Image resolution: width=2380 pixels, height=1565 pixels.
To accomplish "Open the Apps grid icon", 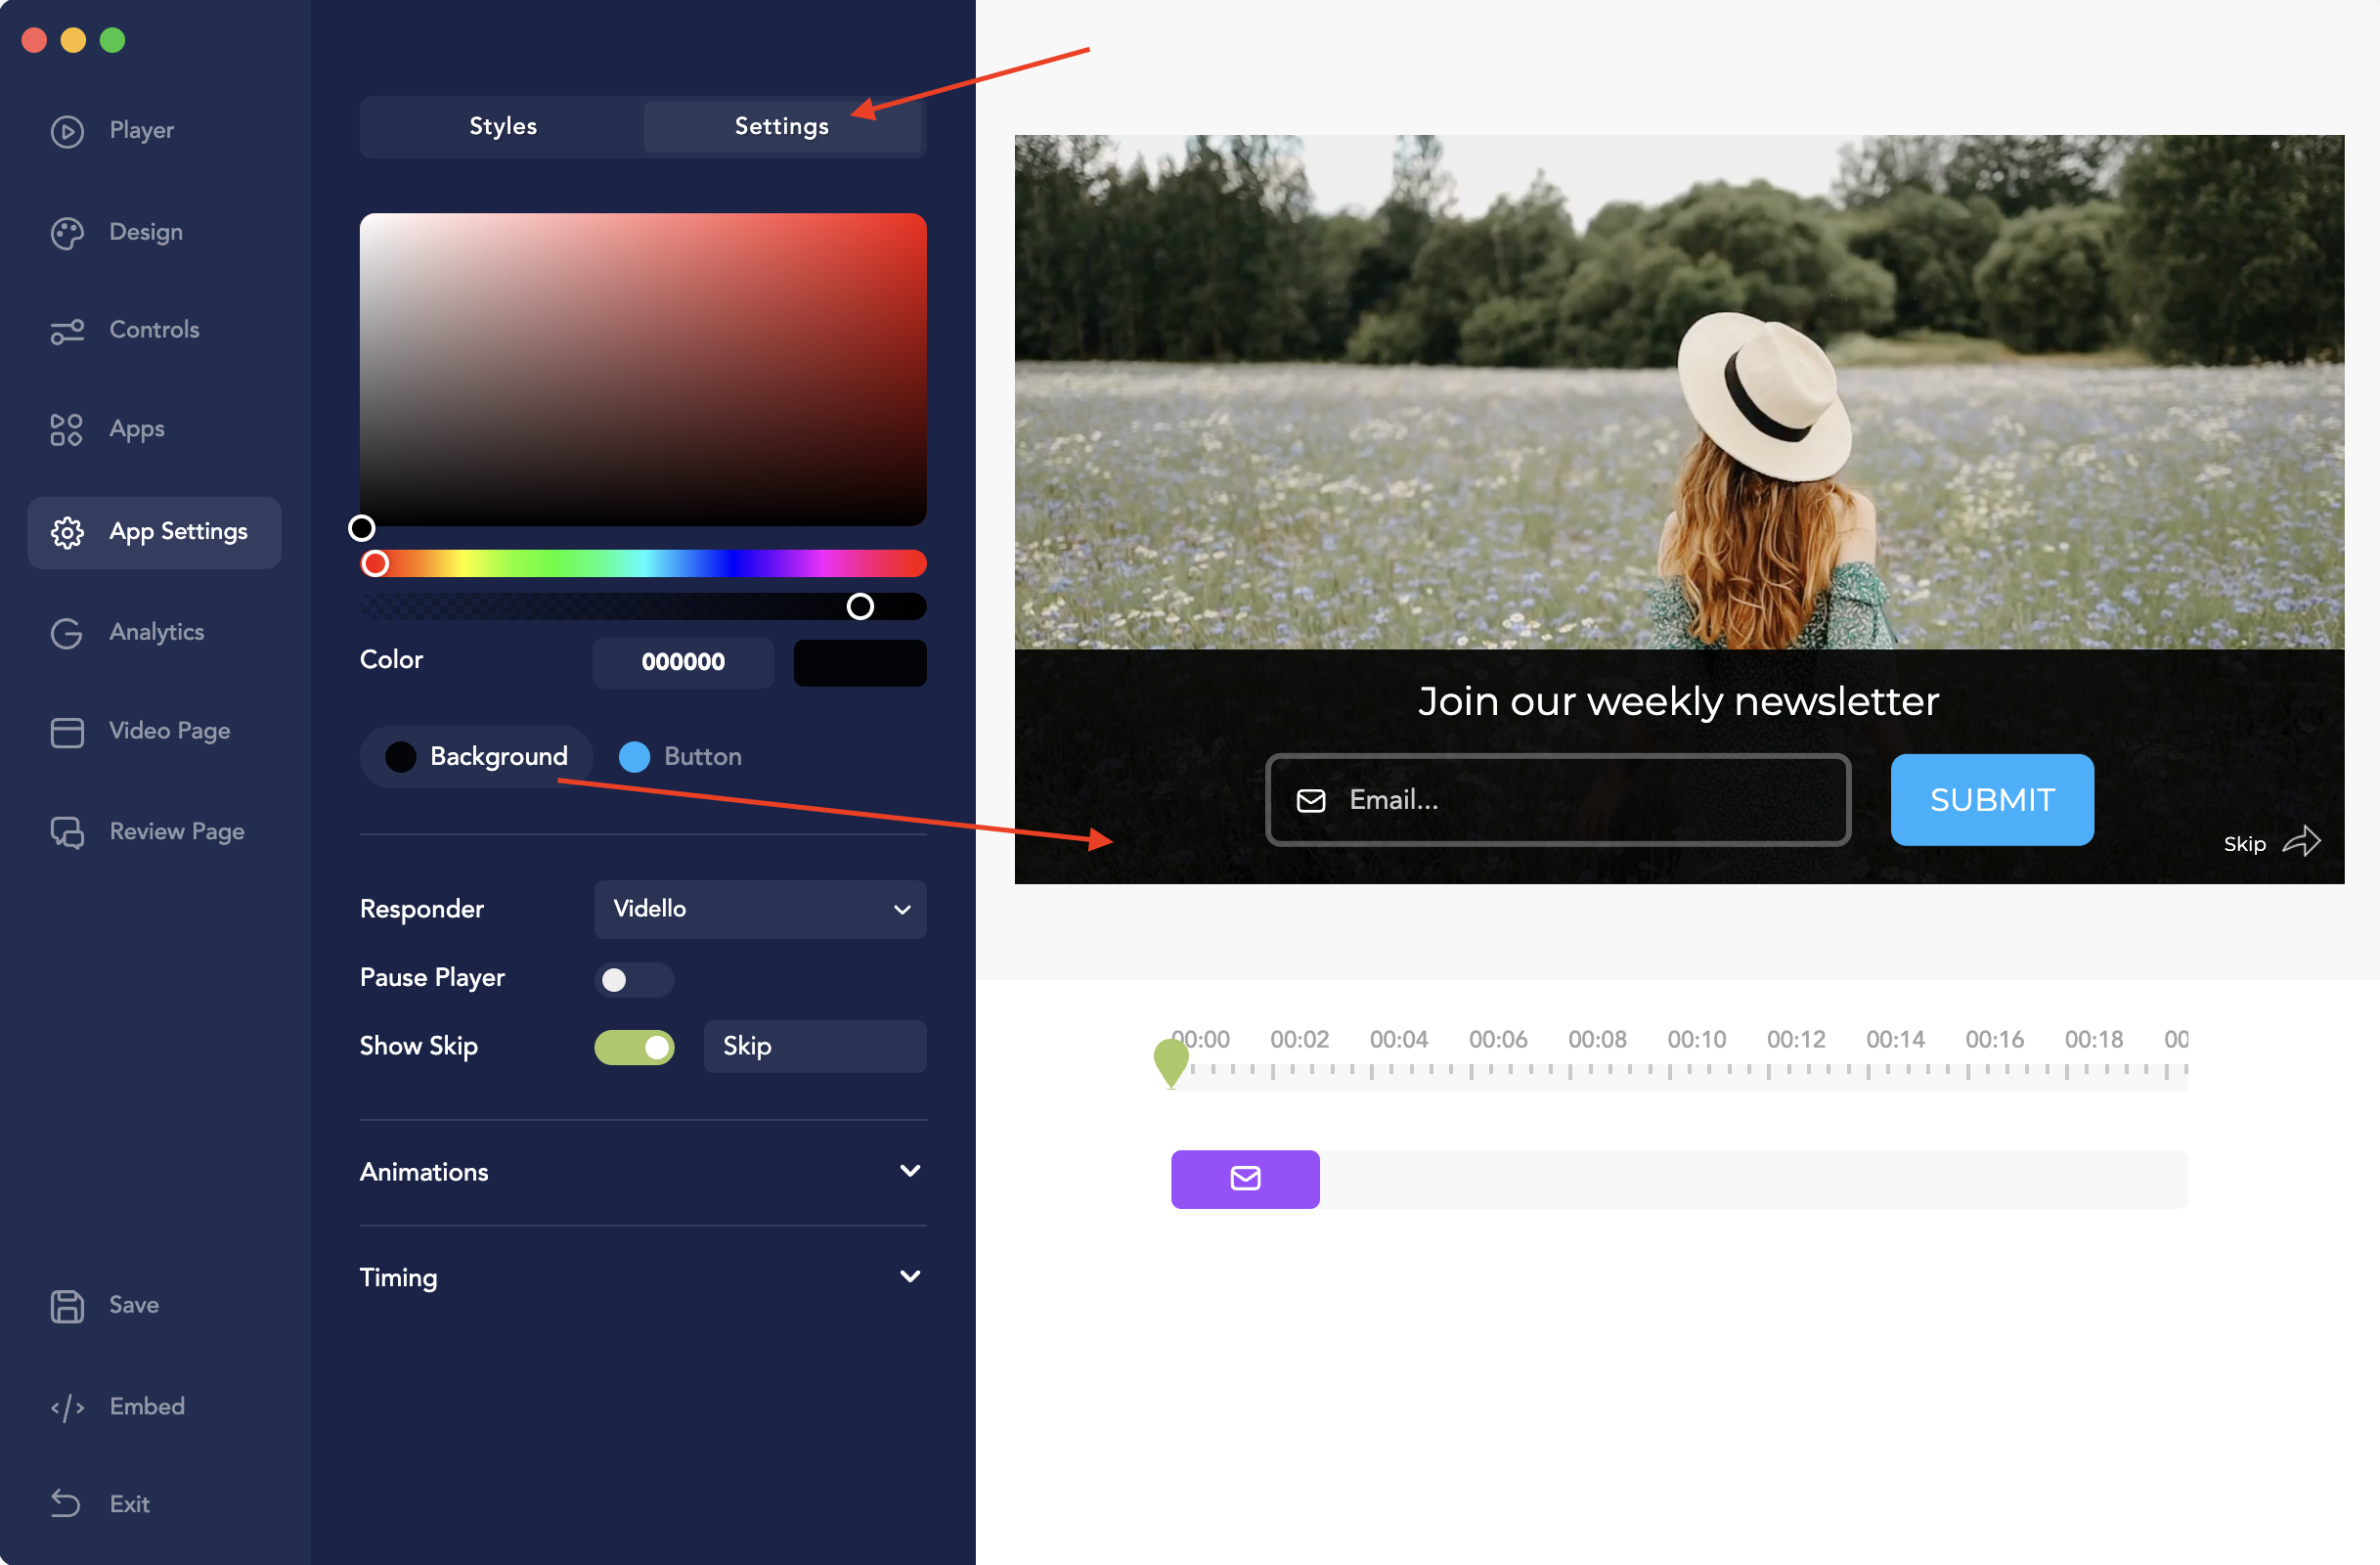I will point(67,430).
